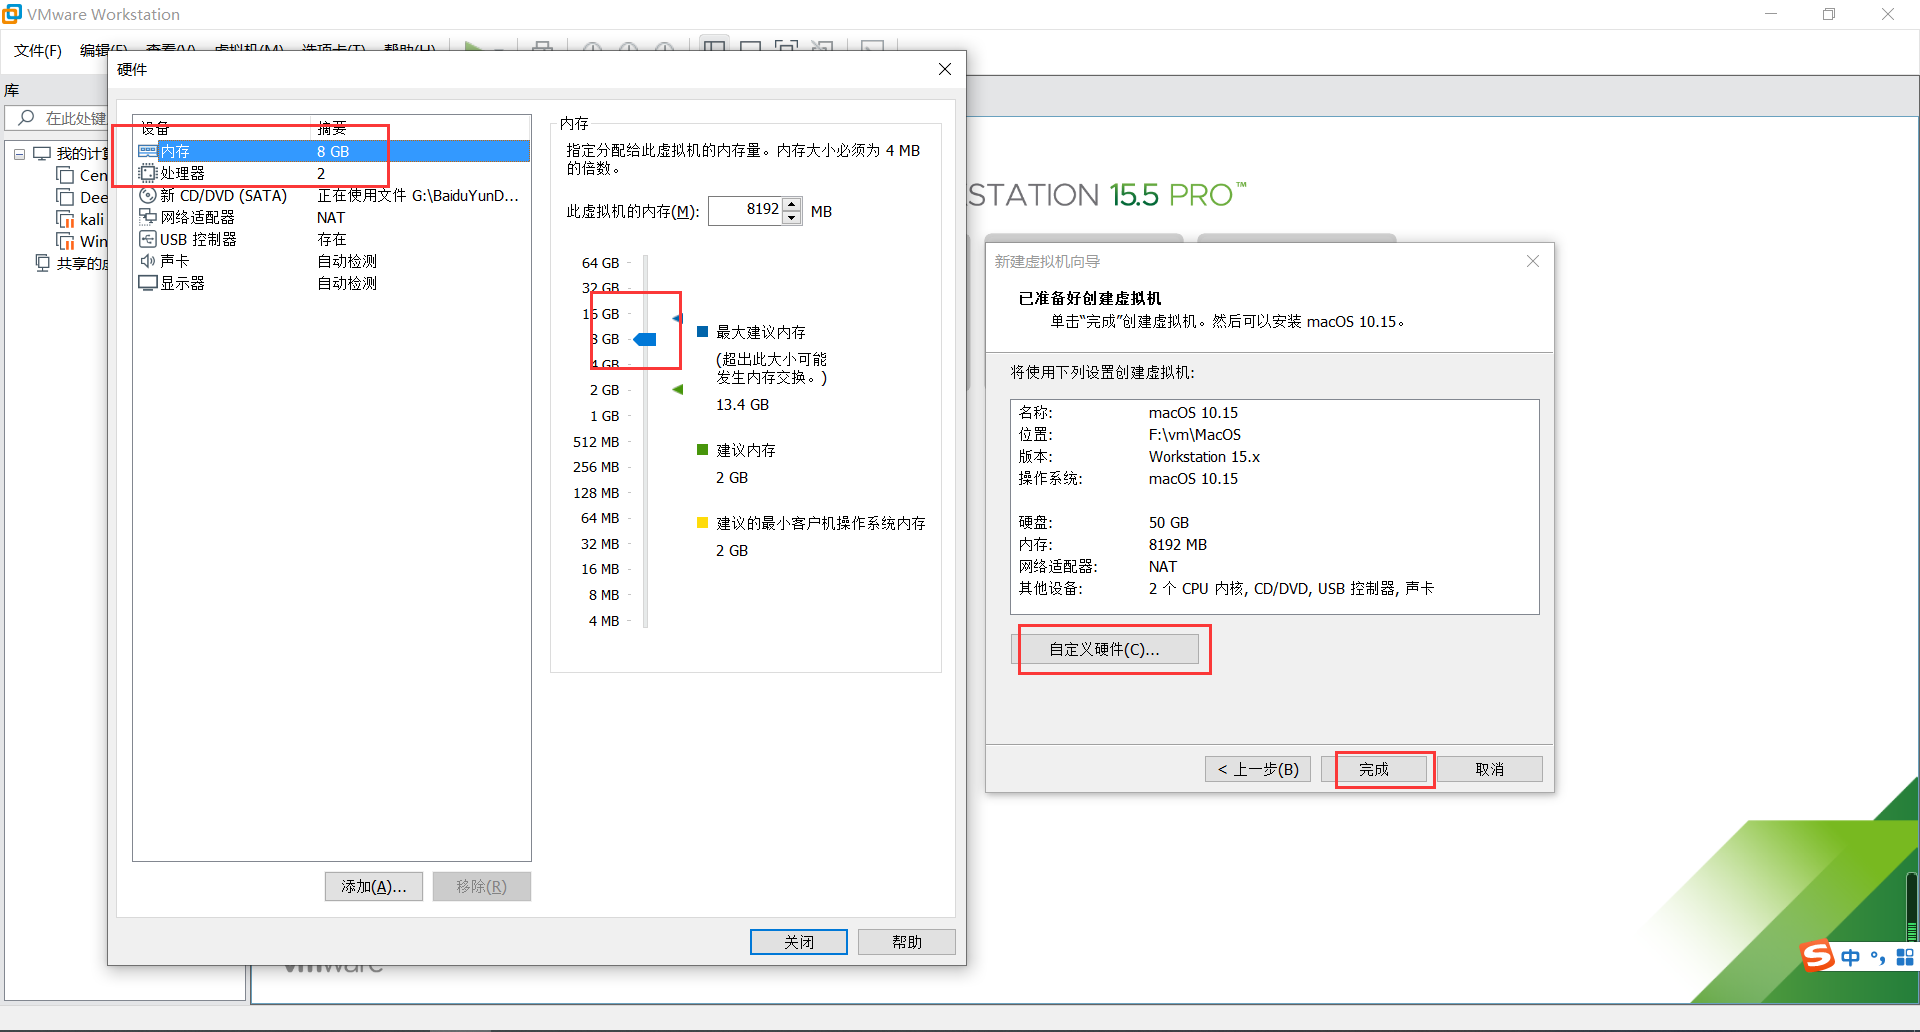Click the 1 GB slider scale label
The width and height of the screenshot is (1920, 1032).
click(x=604, y=416)
